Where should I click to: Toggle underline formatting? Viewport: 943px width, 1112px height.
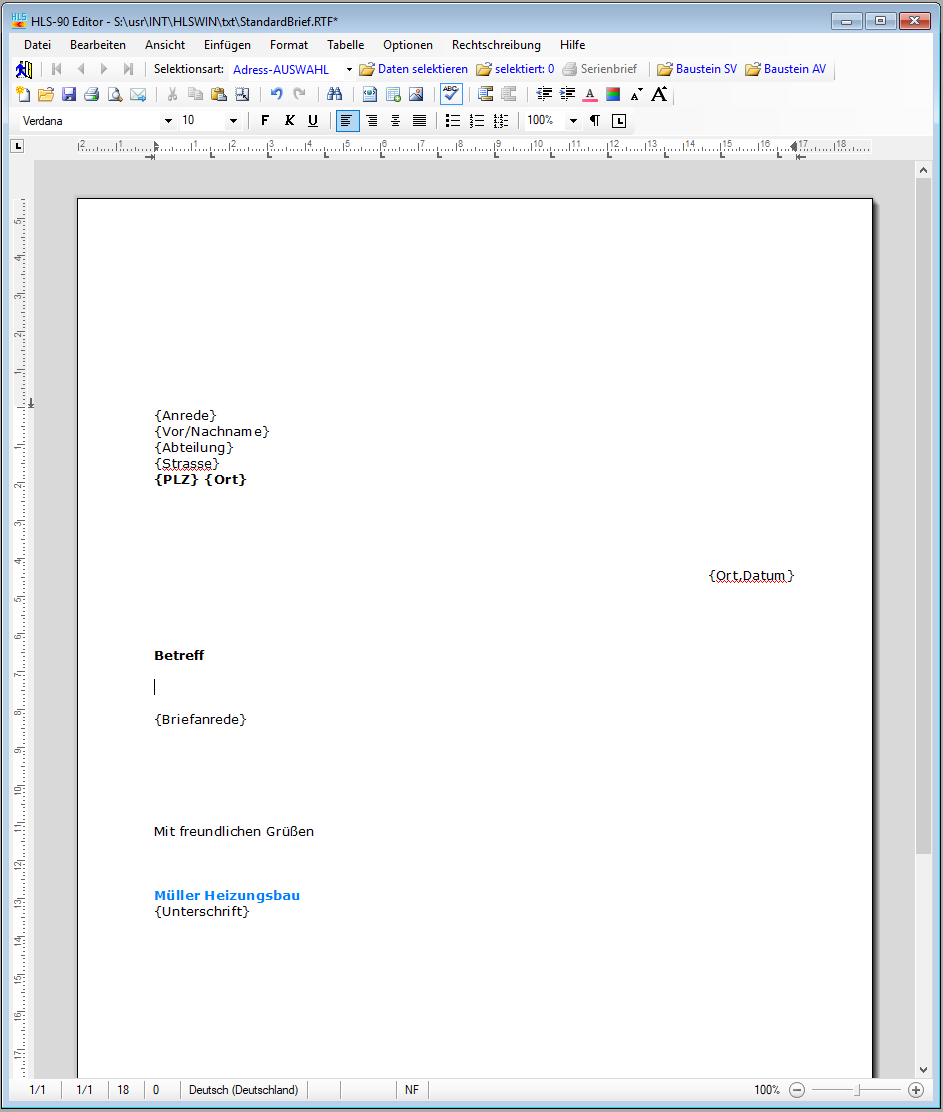pyautogui.click(x=312, y=120)
